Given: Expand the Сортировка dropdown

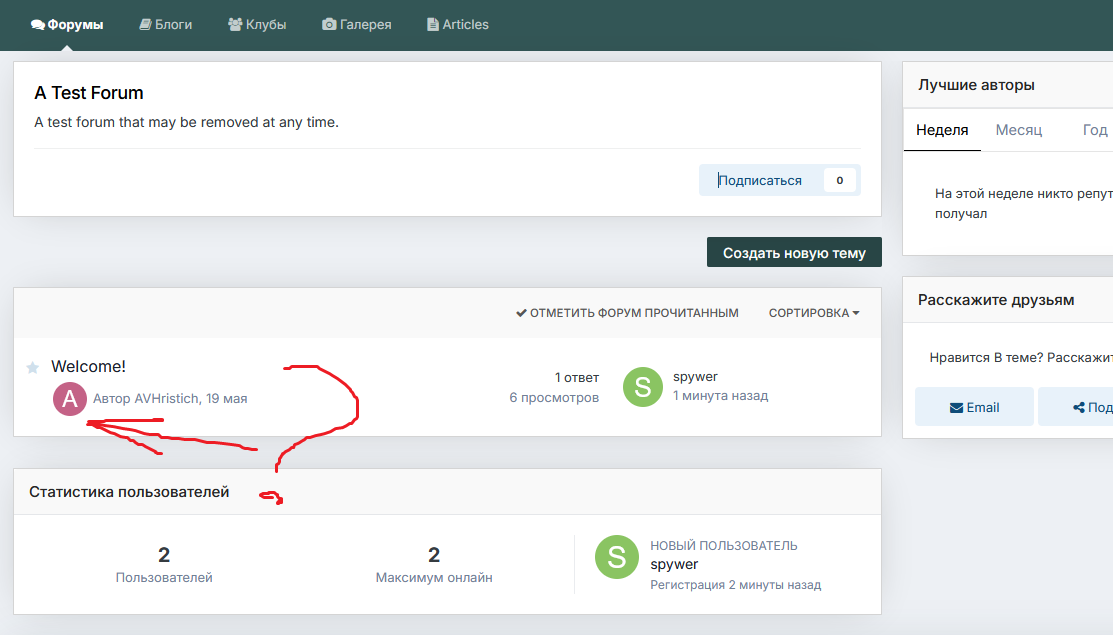Looking at the screenshot, I should (x=814, y=313).
